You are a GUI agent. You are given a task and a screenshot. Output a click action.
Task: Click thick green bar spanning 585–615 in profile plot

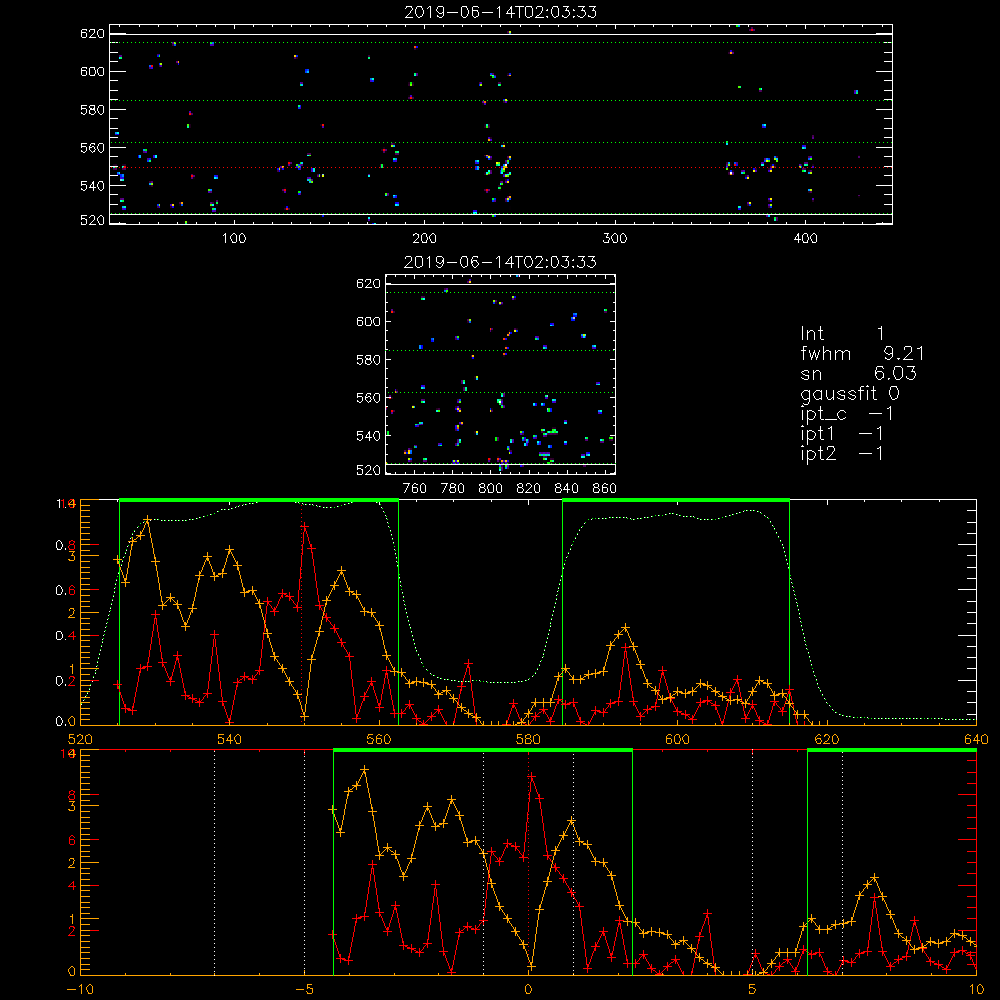click(x=676, y=501)
